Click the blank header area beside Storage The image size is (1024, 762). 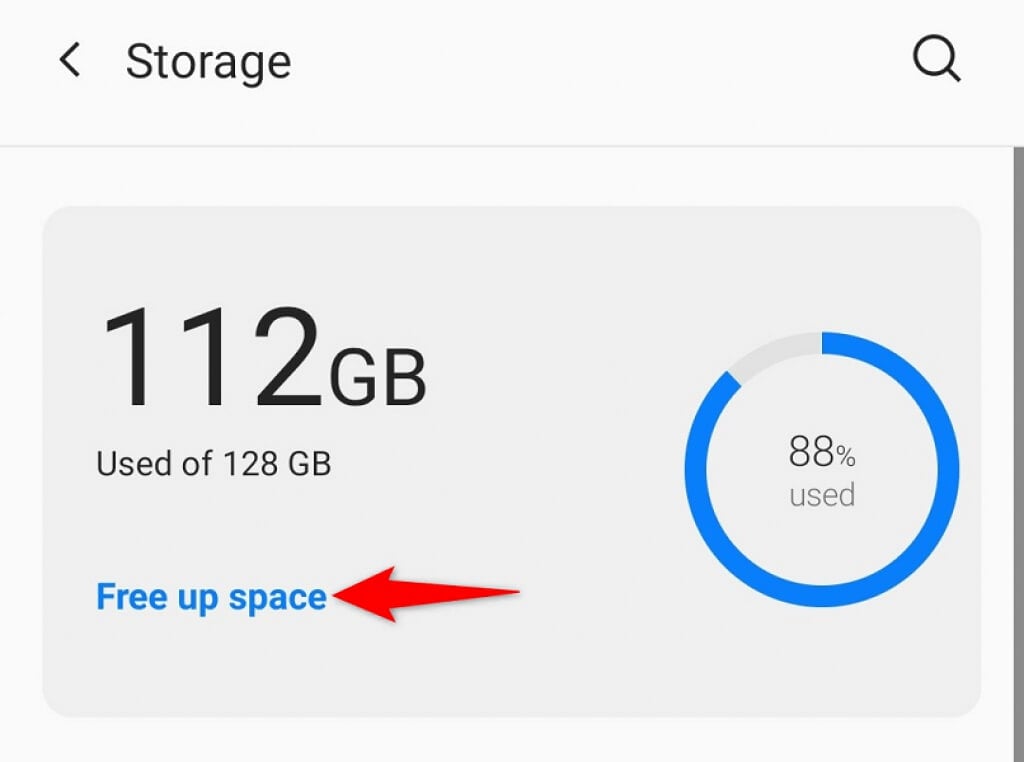coord(600,62)
